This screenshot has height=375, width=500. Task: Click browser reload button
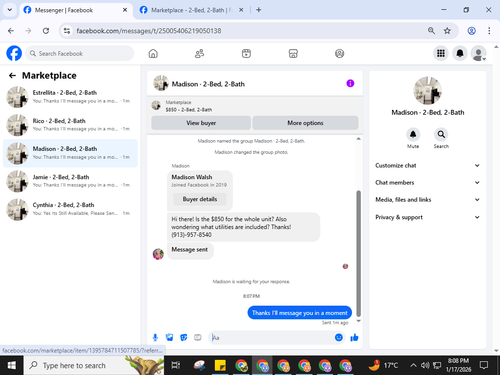tap(46, 31)
